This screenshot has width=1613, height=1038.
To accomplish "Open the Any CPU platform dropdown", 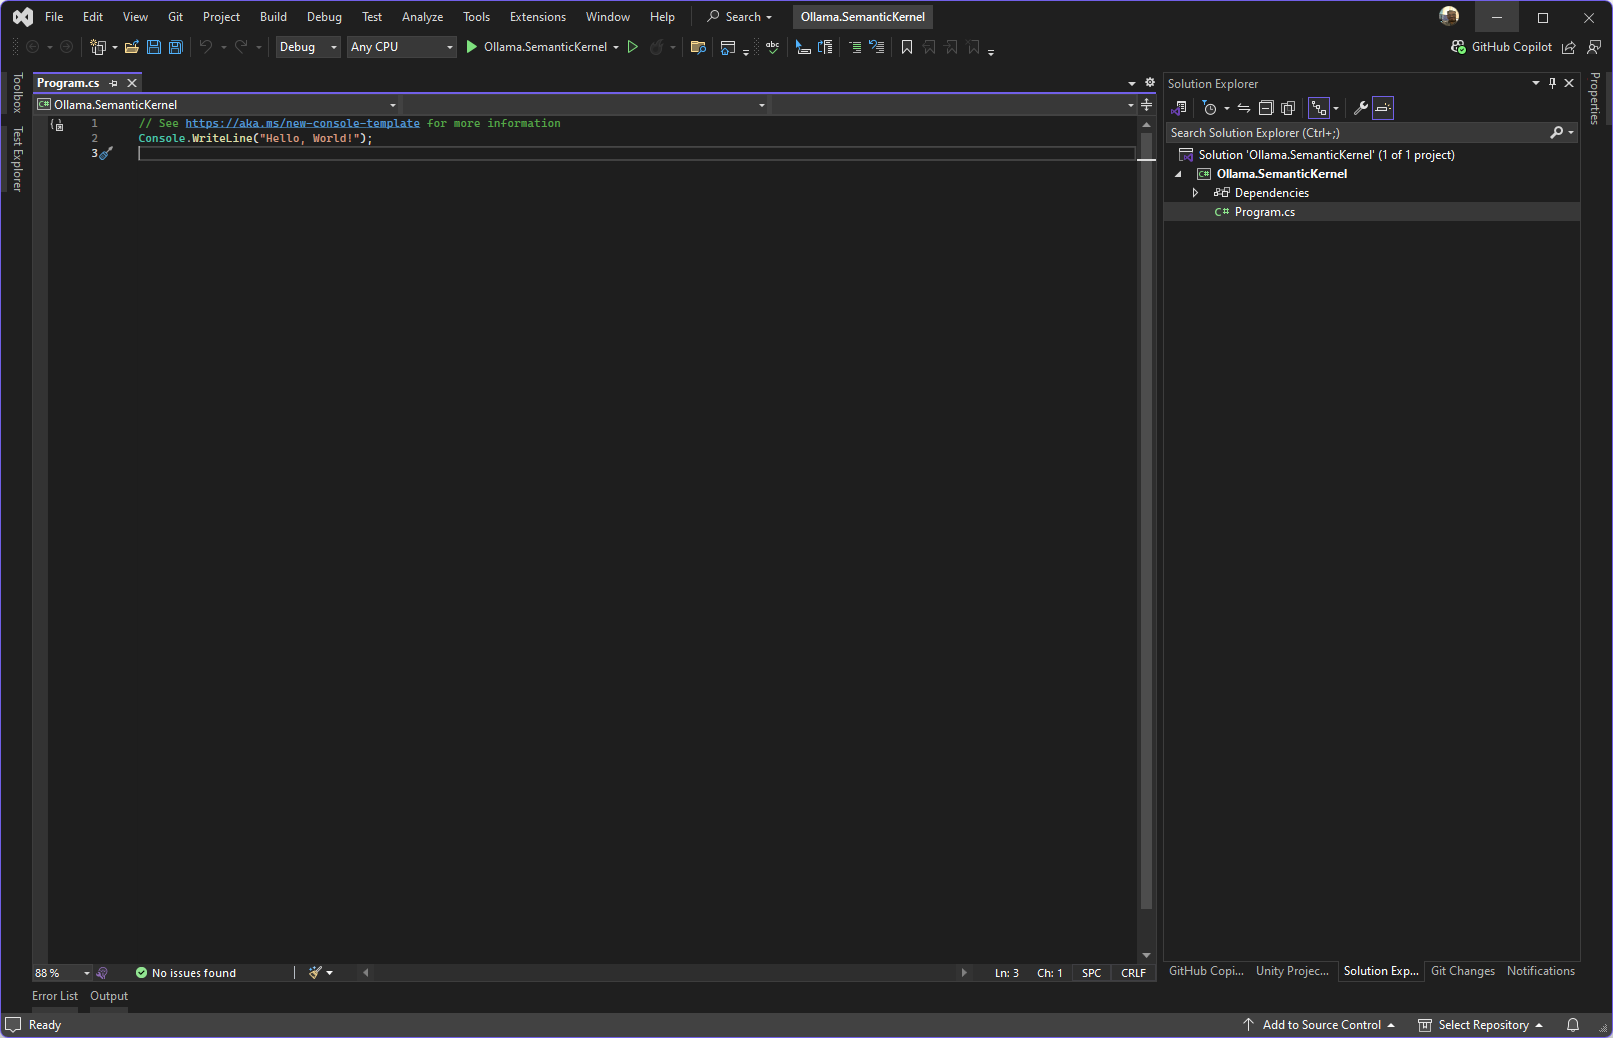I will [x=402, y=47].
